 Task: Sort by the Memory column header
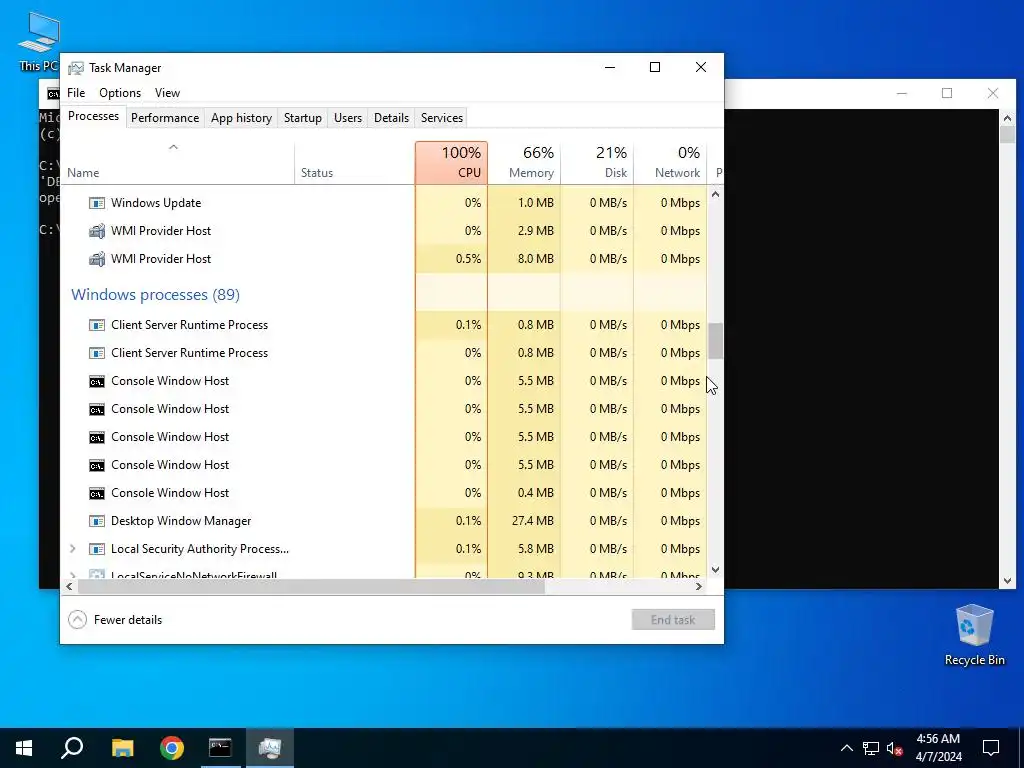click(524, 163)
